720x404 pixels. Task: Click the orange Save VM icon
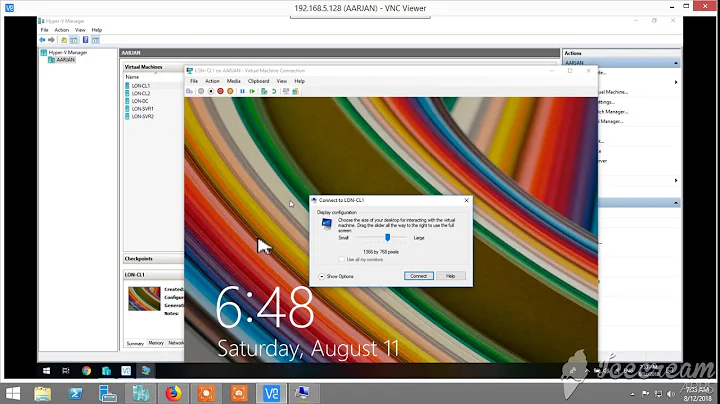pos(230,91)
